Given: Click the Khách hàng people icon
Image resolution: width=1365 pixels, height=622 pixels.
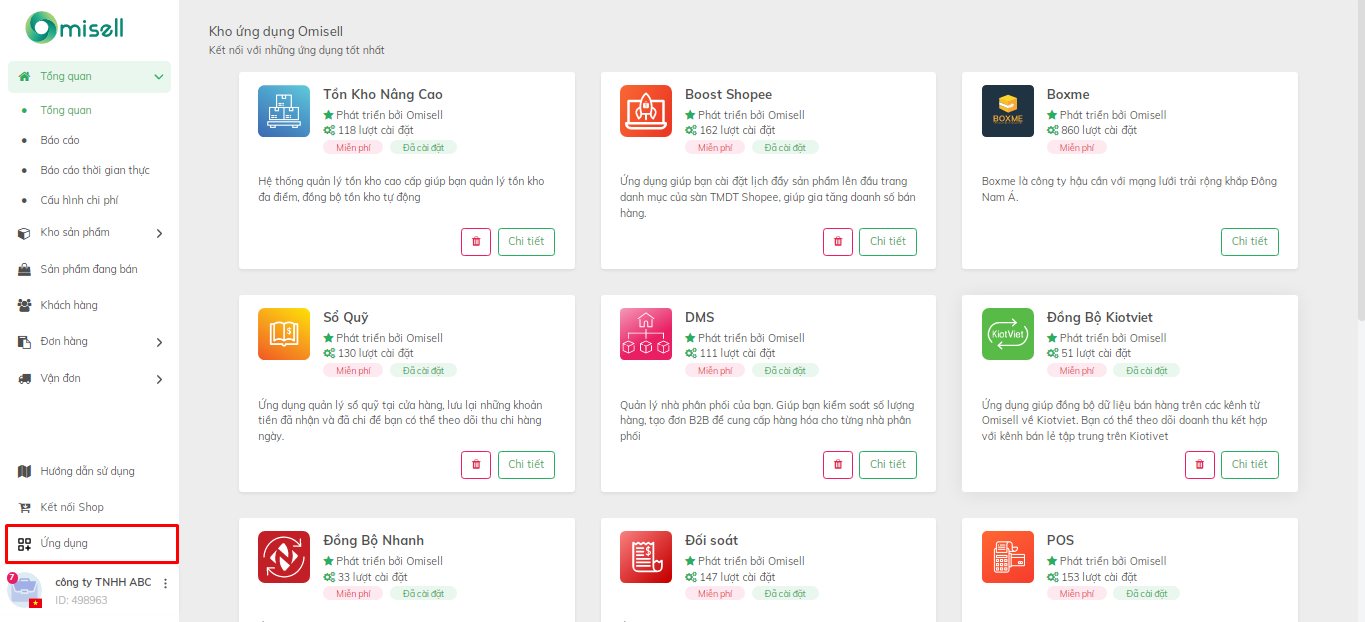Looking at the screenshot, I should click(x=24, y=306).
